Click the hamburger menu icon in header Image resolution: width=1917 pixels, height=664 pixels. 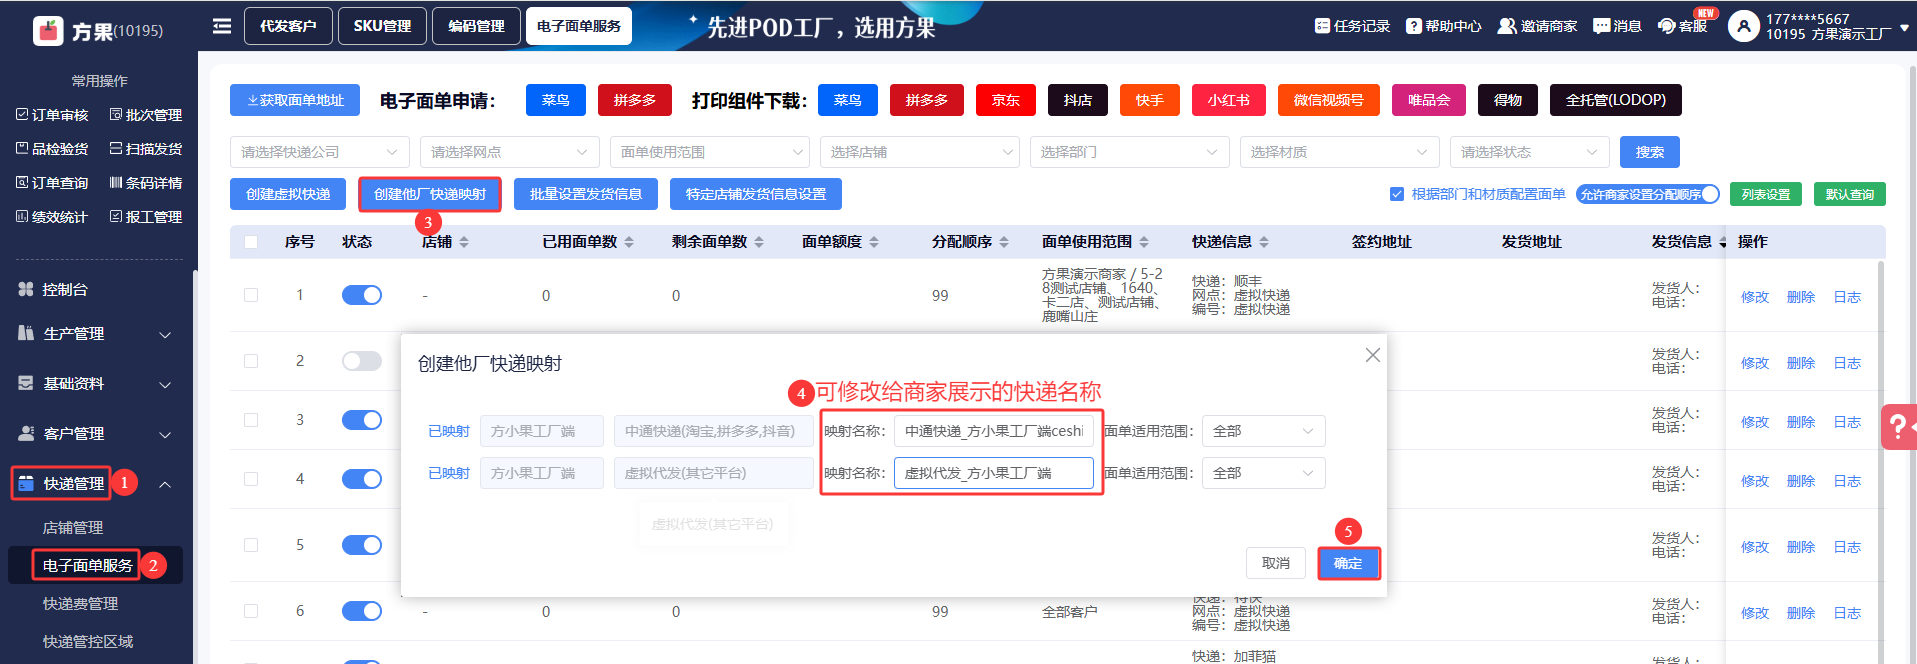tap(222, 26)
